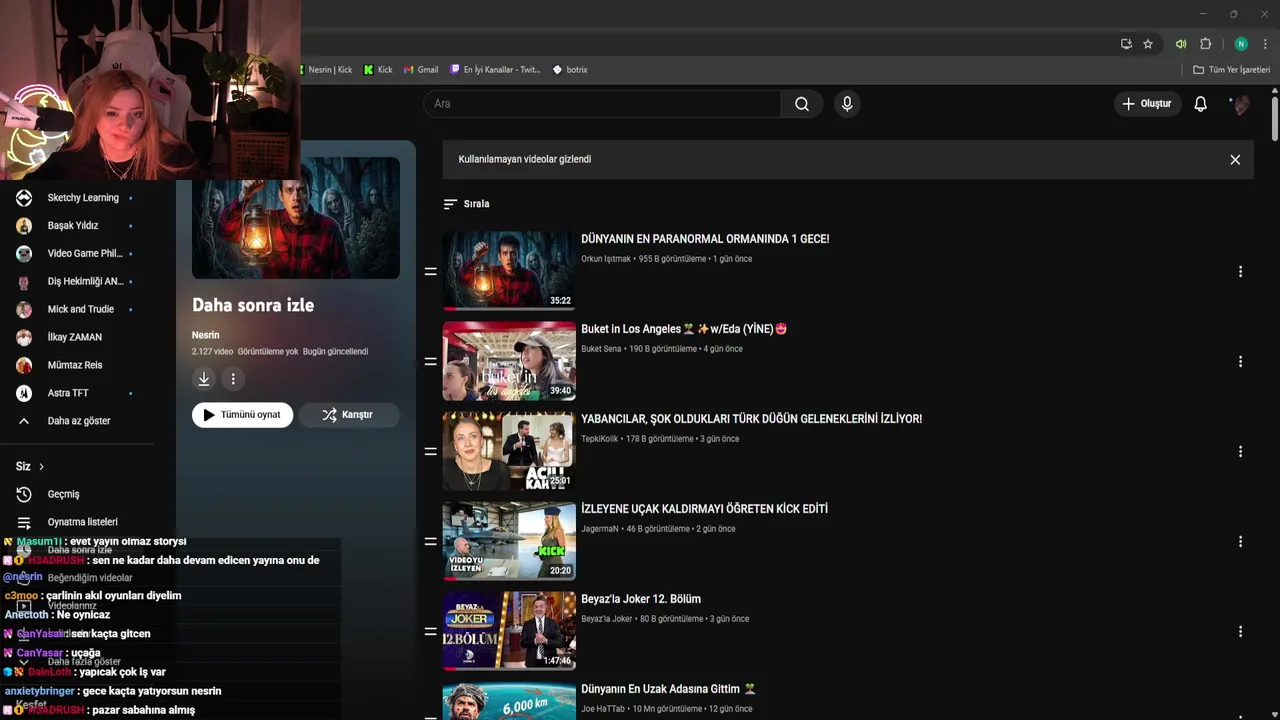Bookmark this page with star icon
The height and width of the screenshot is (720, 1280).
point(1148,44)
